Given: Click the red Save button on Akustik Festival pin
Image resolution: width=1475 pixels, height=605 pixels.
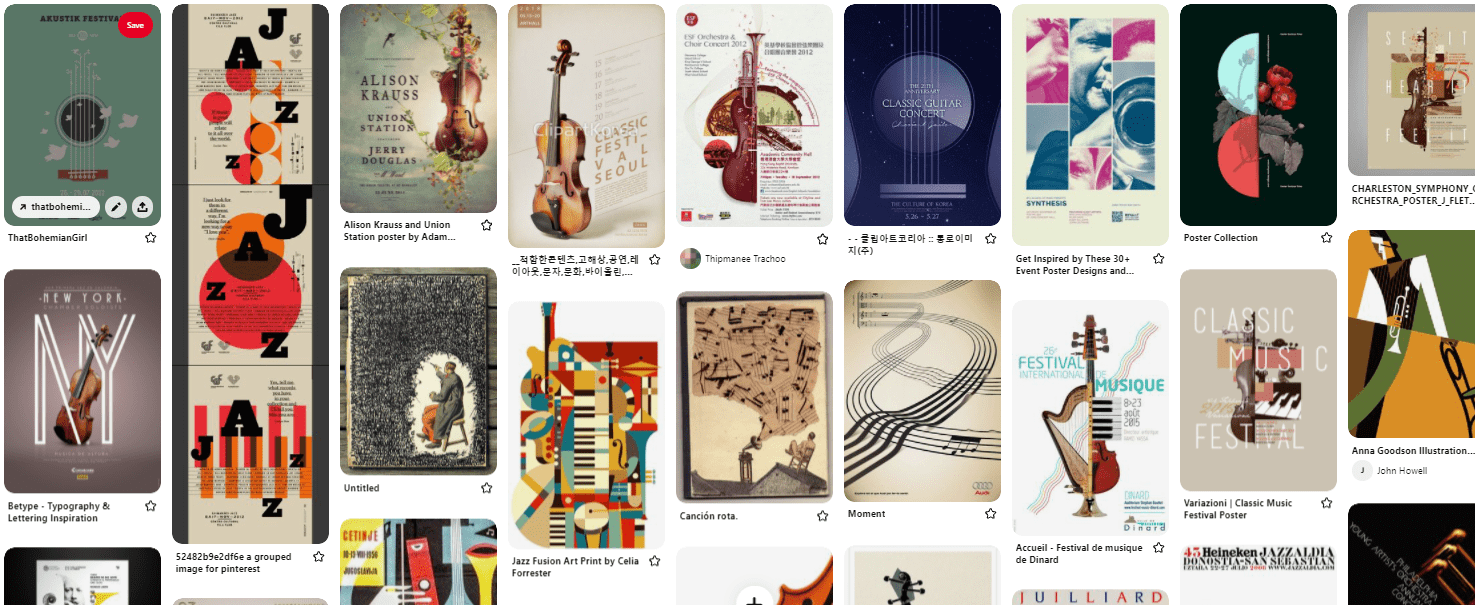Looking at the screenshot, I should click(135, 25).
